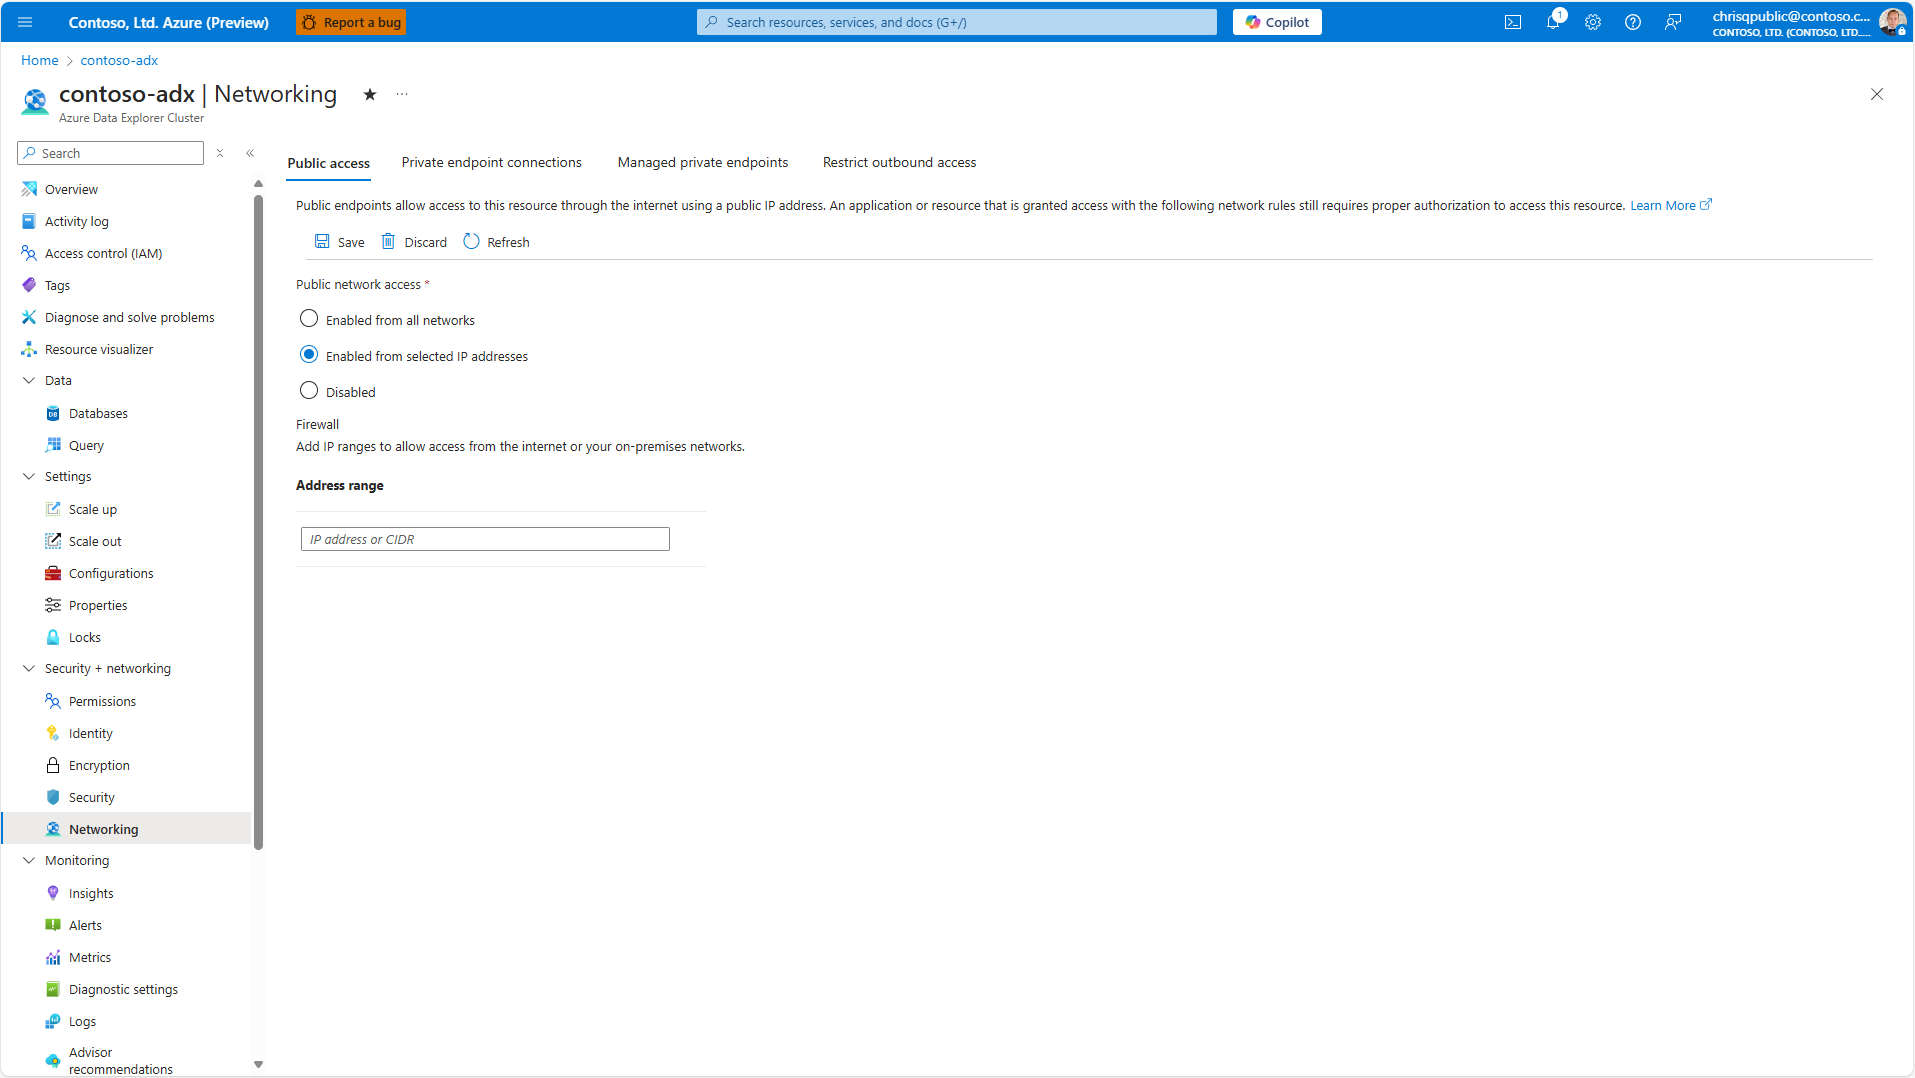Click the IP address or CIDR field
The image size is (1915, 1078).
tap(485, 539)
